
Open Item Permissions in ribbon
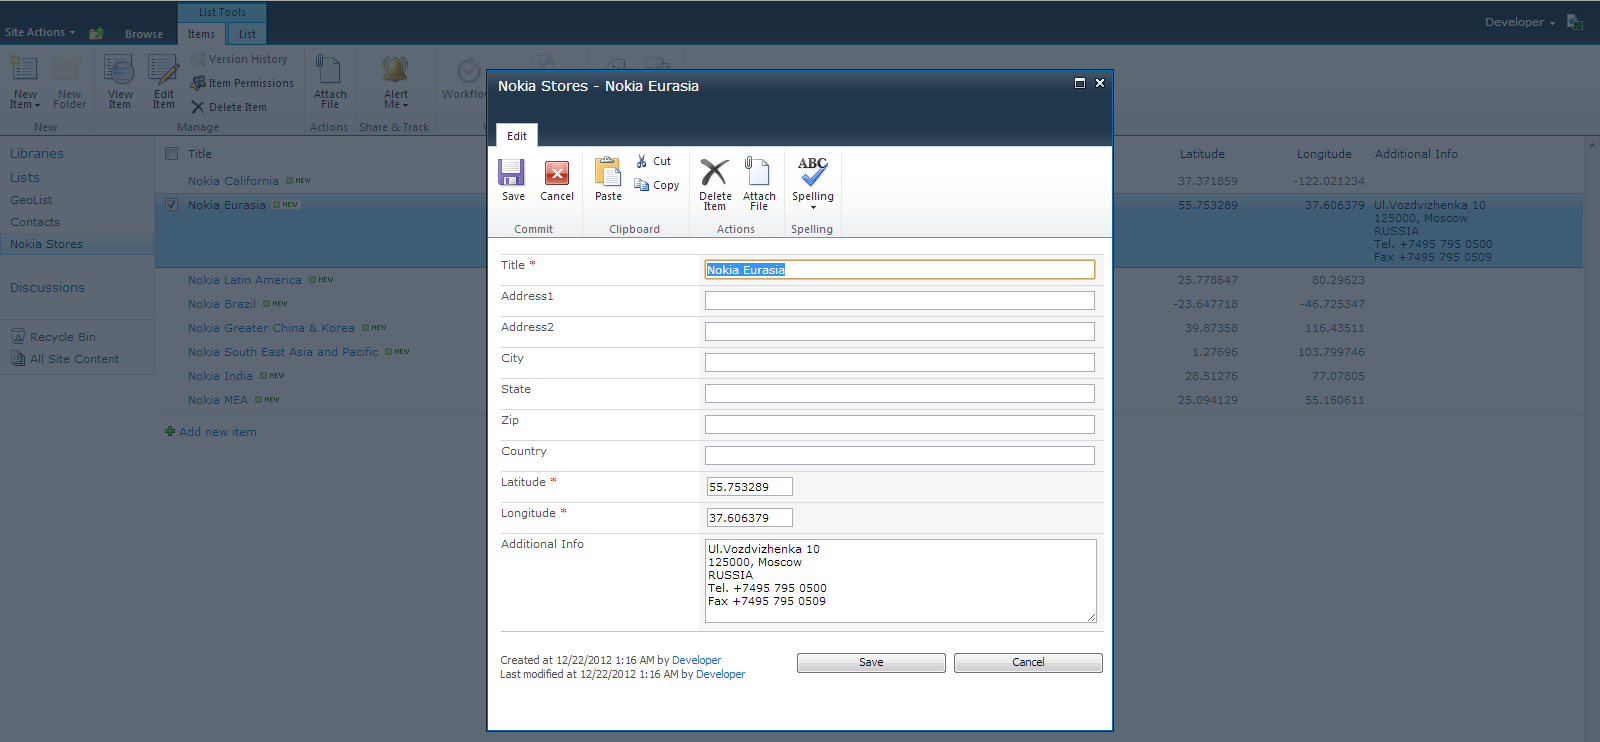243,83
